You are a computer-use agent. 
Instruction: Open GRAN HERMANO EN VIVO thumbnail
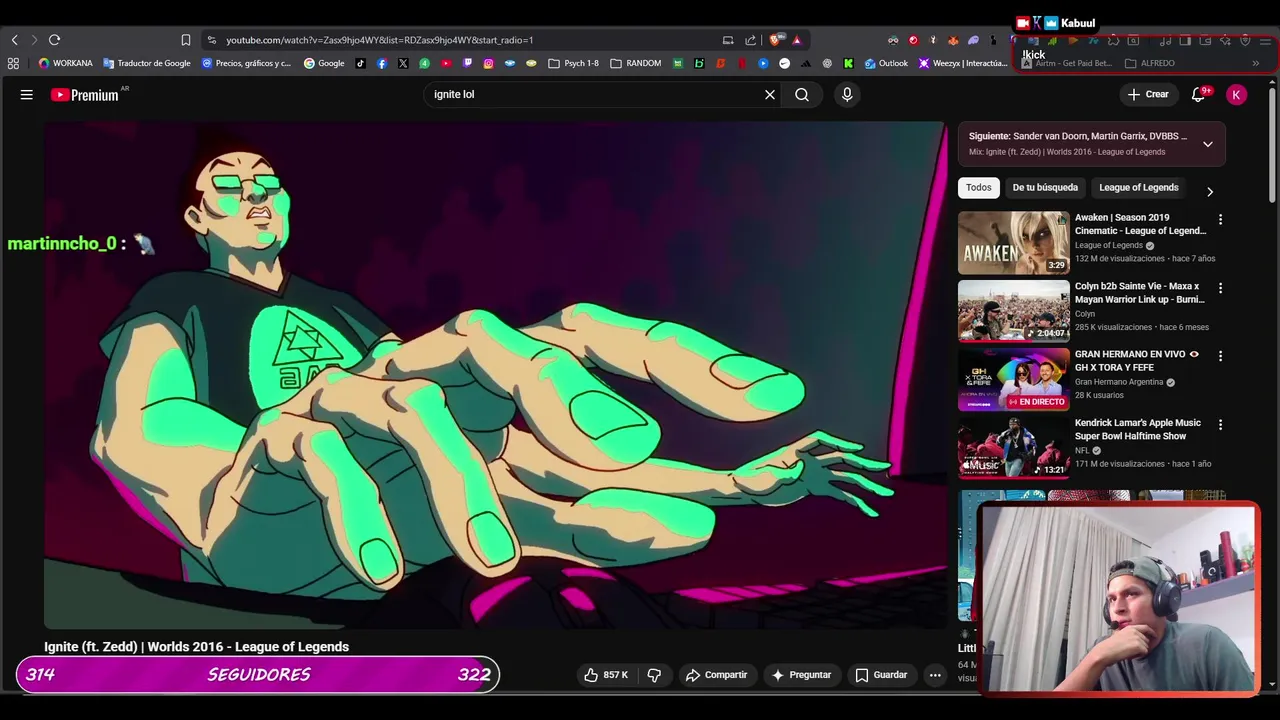1013,379
